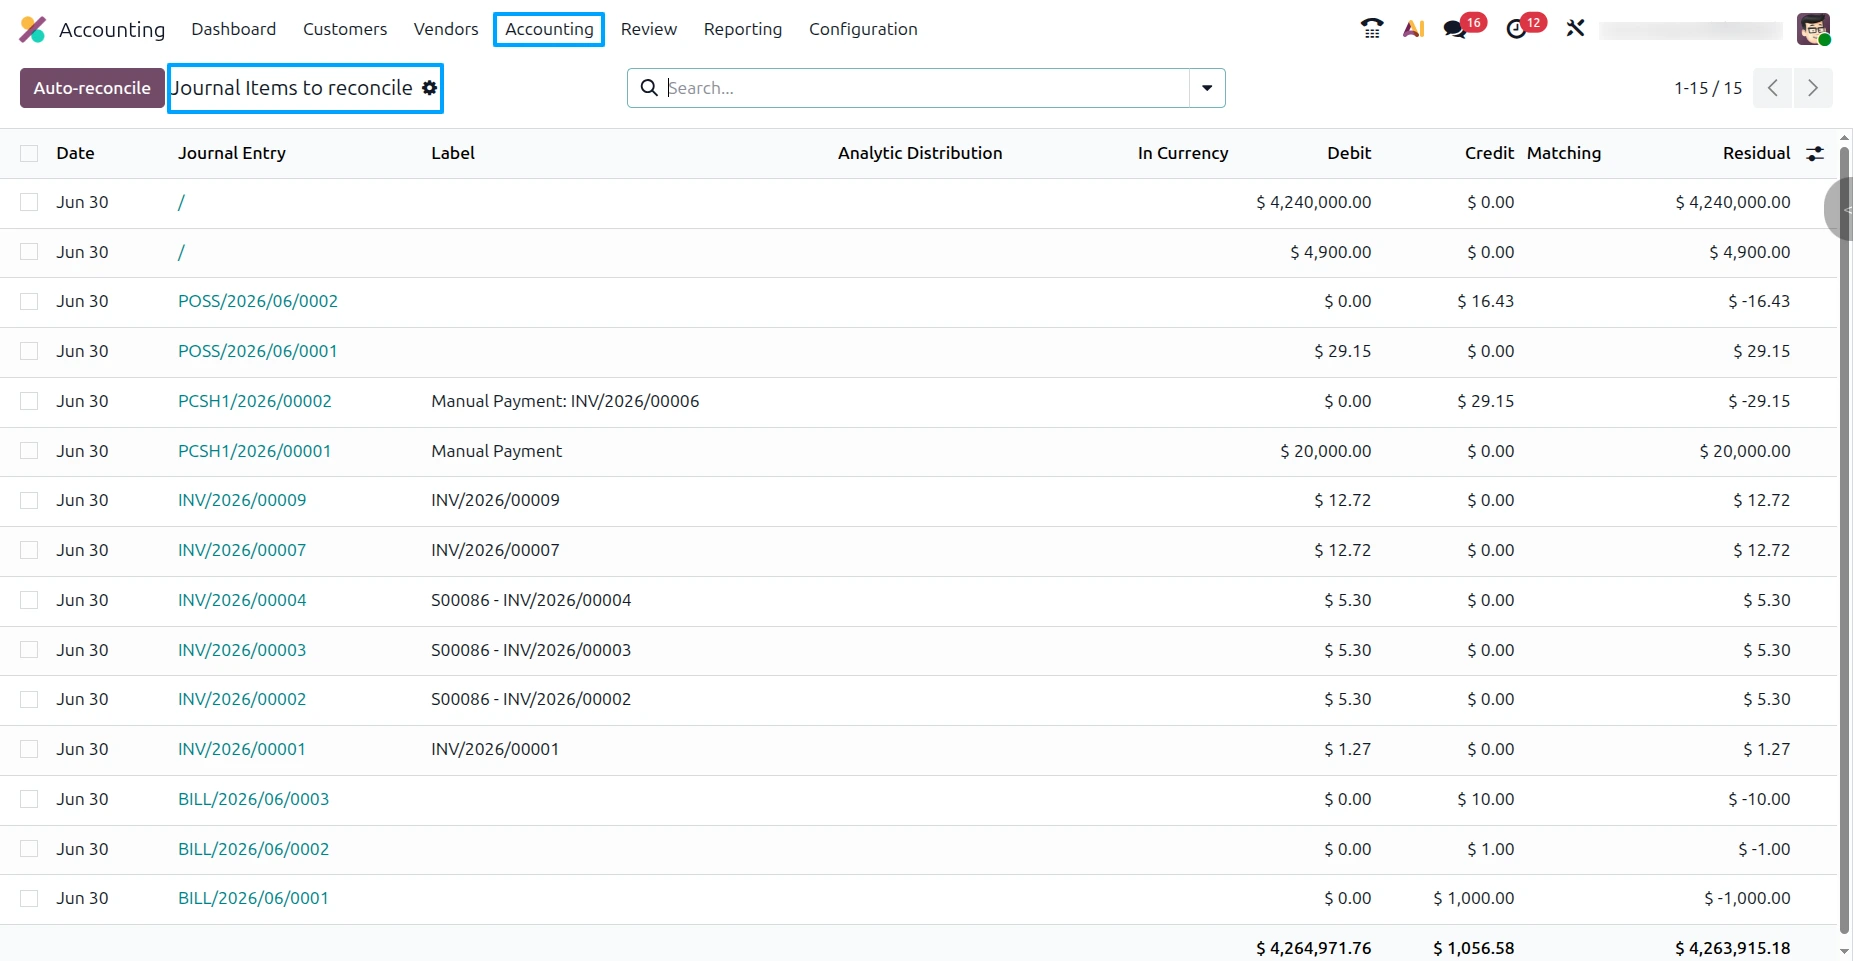This screenshot has height=961, width=1853.
Task: Open optional columns adjust icon
Action: click(x=1815, y=153)
